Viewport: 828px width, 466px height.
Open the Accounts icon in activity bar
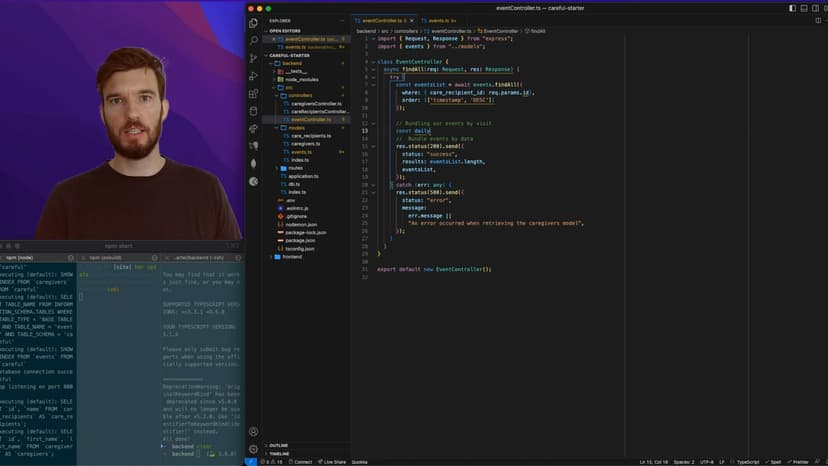[254, 431]
